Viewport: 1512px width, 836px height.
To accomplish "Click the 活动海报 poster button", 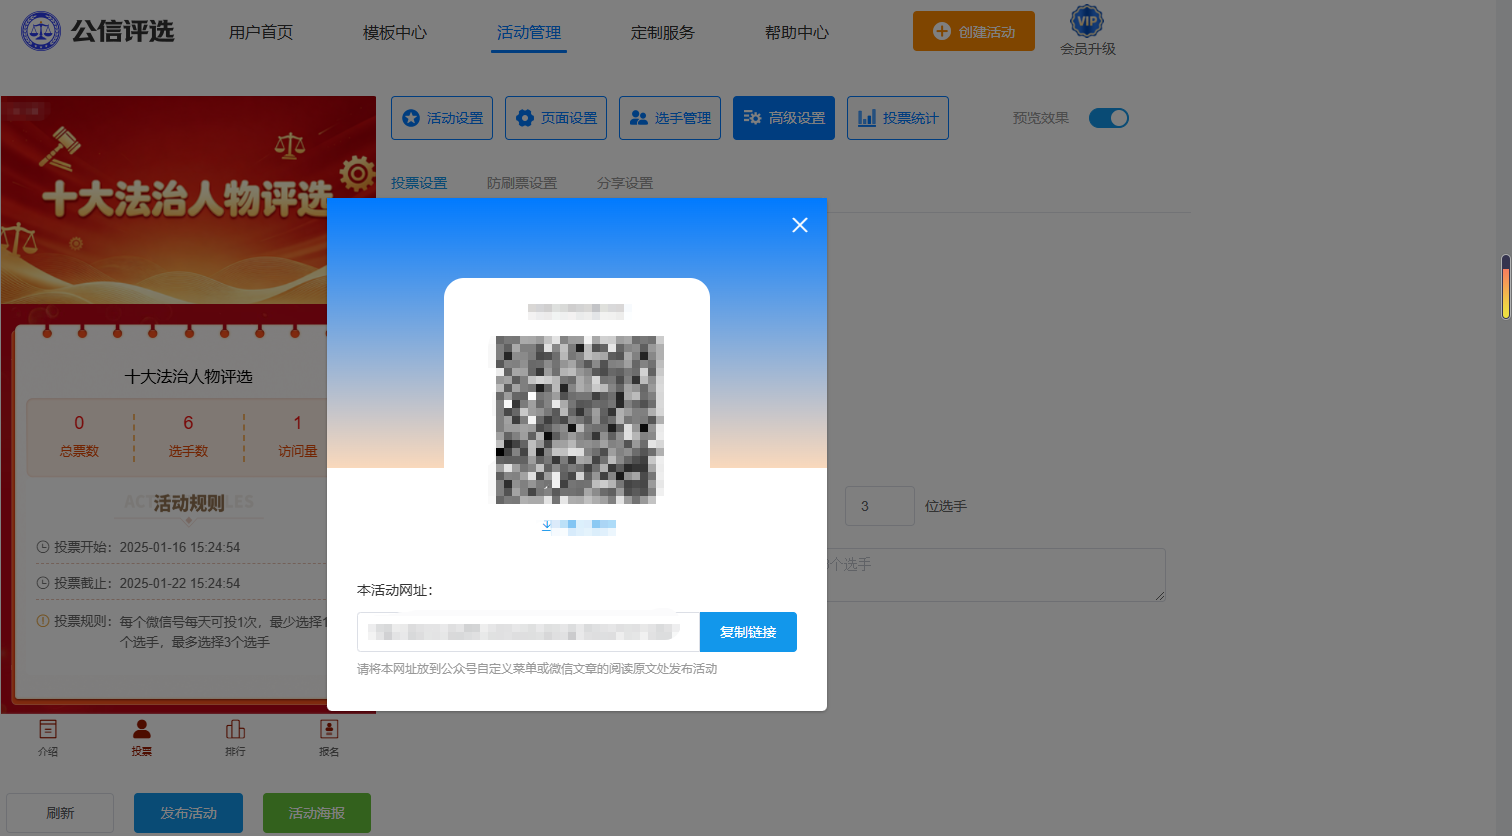I will 317,813.
